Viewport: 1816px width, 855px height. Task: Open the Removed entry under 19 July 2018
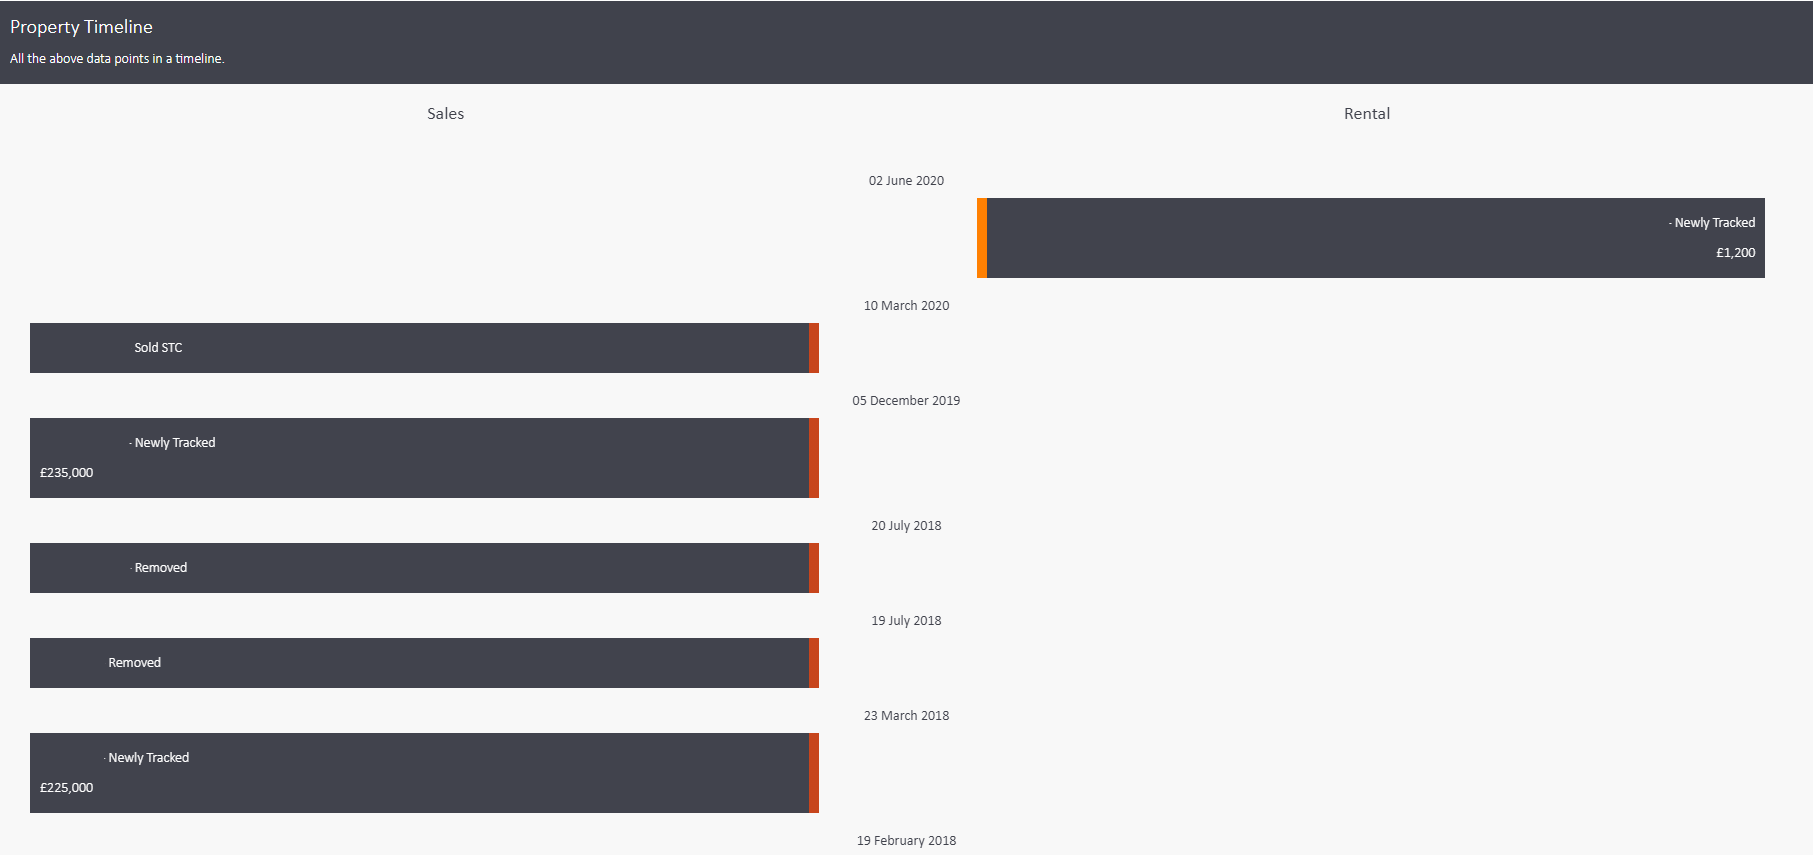tap(134, 663)
